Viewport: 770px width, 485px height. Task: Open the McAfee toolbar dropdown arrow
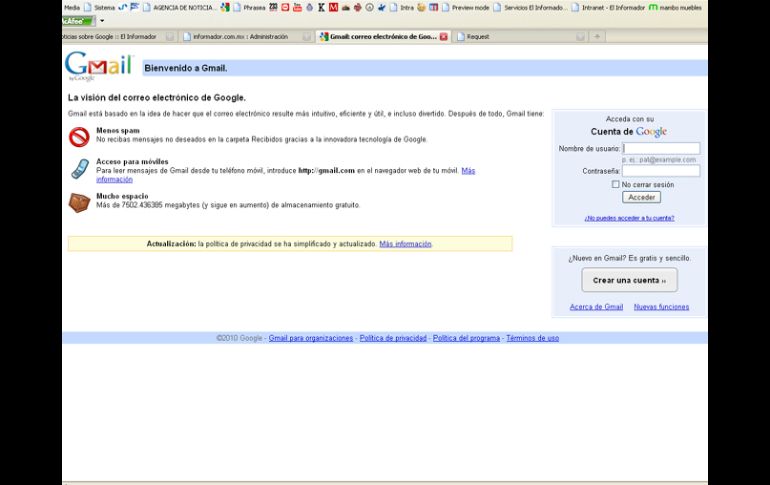tap(102, 21)
